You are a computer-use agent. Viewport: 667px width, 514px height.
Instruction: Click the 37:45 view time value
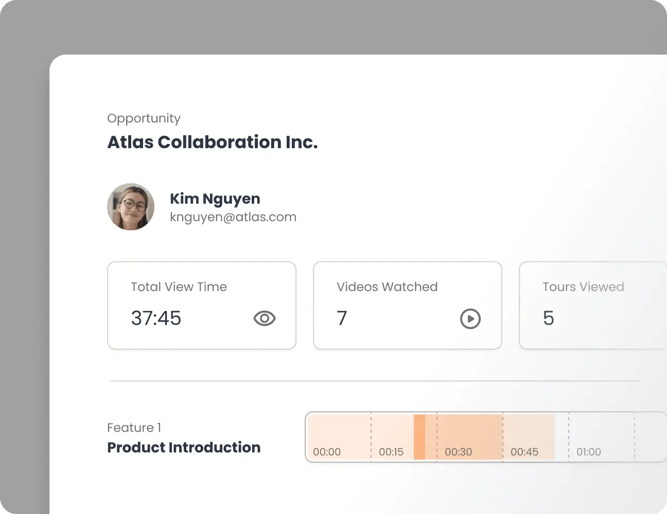(x=156, y=318)
